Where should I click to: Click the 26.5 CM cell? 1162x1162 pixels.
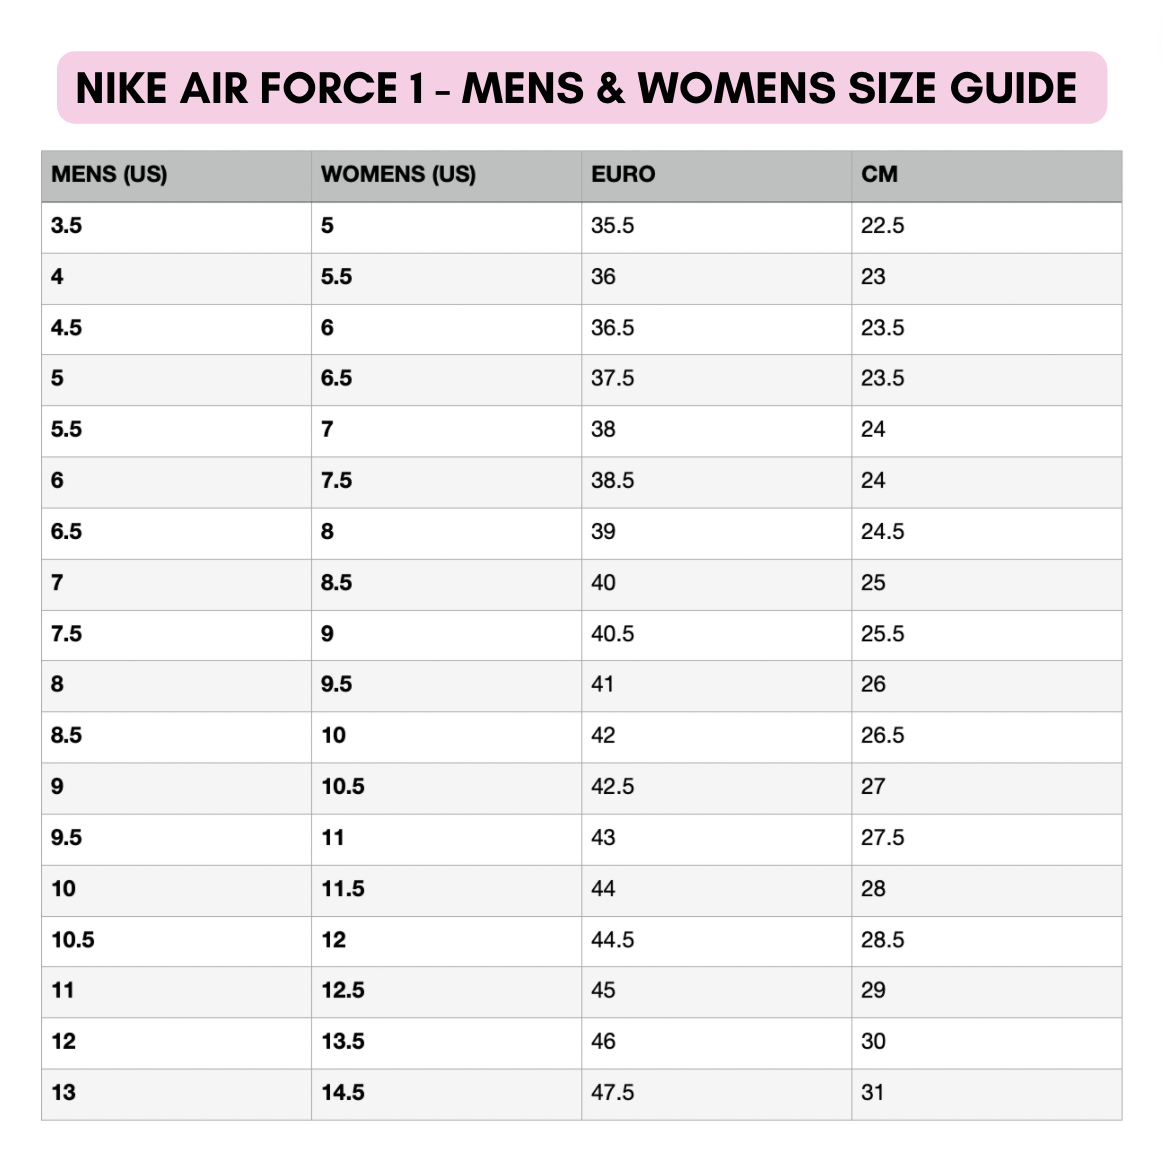click(x=882, y=736)
